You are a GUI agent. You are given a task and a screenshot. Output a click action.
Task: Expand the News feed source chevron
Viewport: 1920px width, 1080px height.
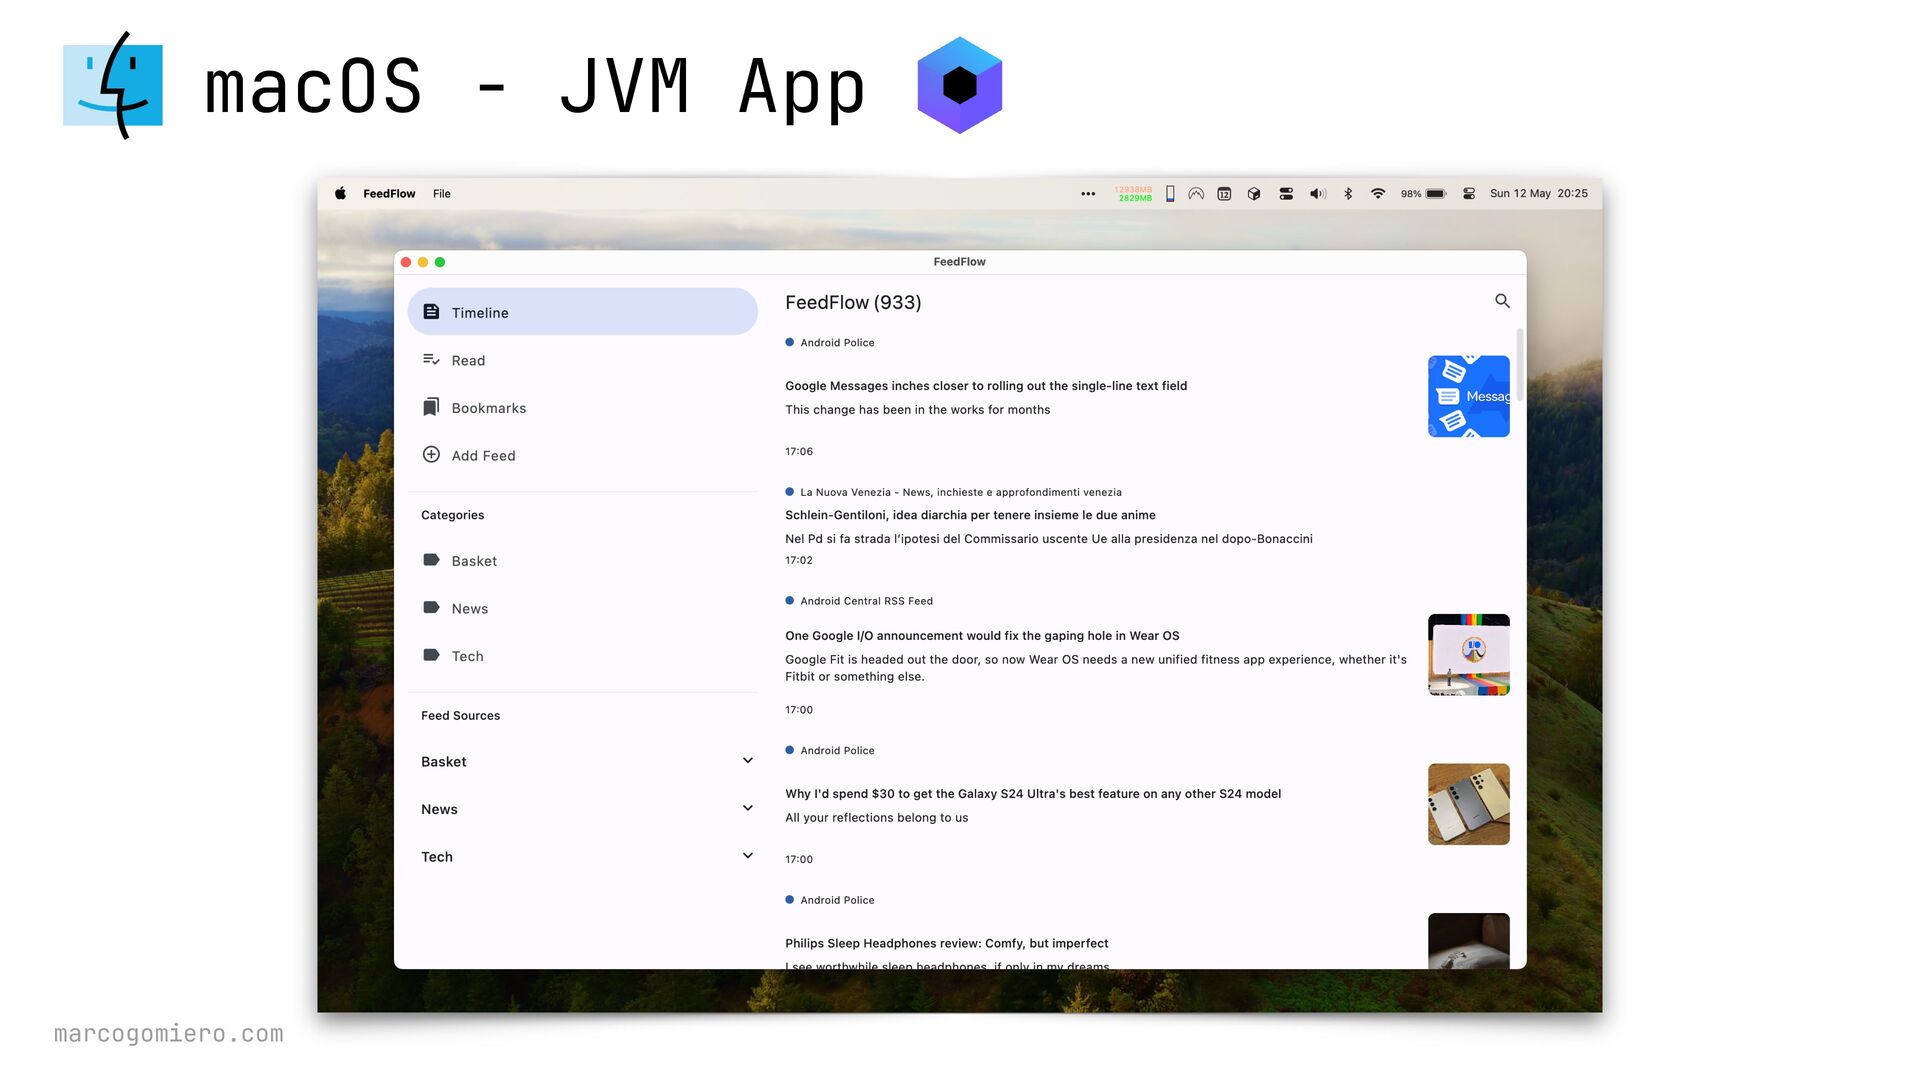click(747, 808)
